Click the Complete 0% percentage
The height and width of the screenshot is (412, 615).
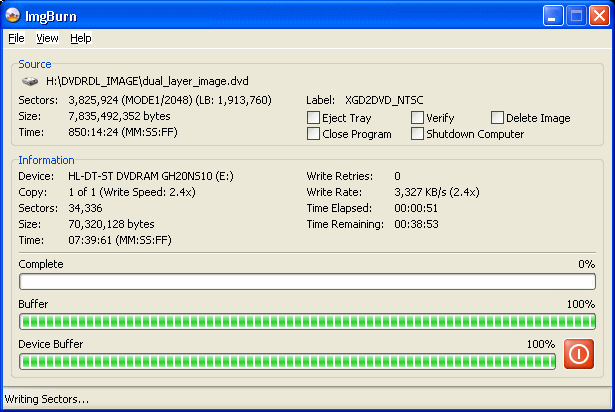click(586, 264)
